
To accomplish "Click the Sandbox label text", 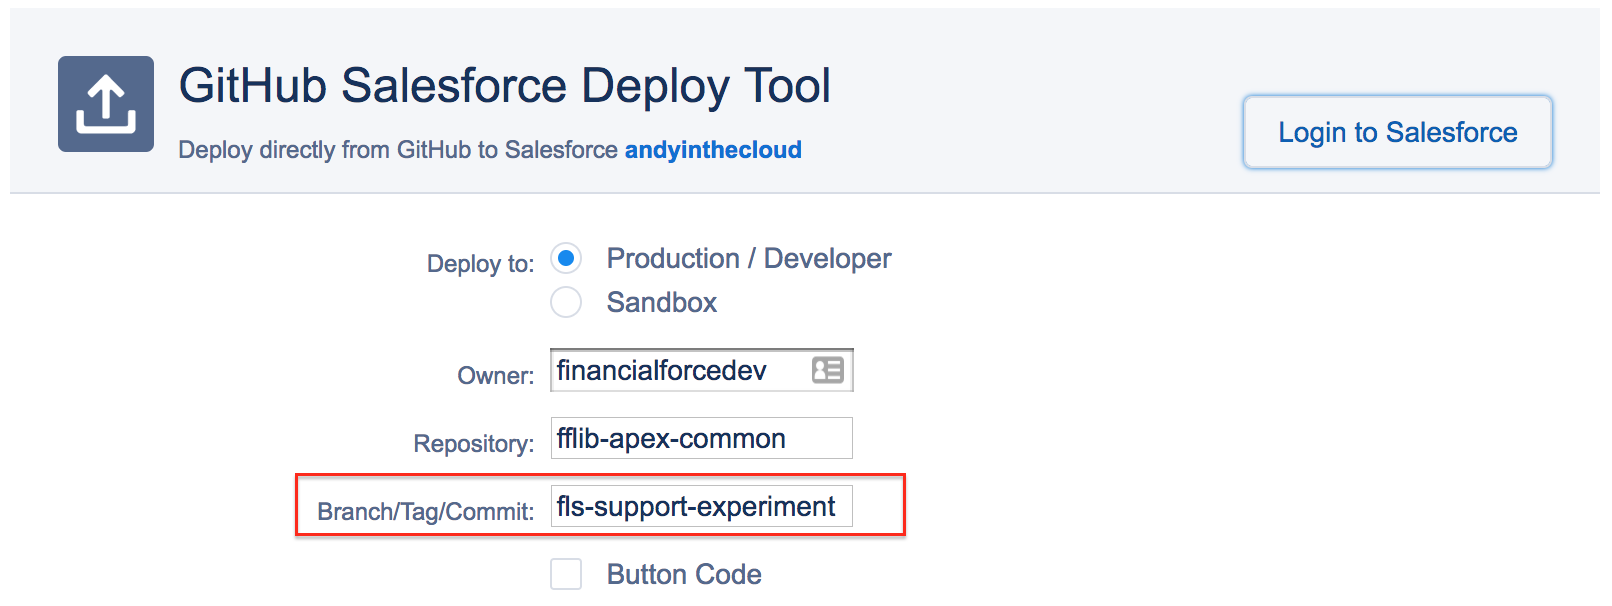I will pos(662,302).
